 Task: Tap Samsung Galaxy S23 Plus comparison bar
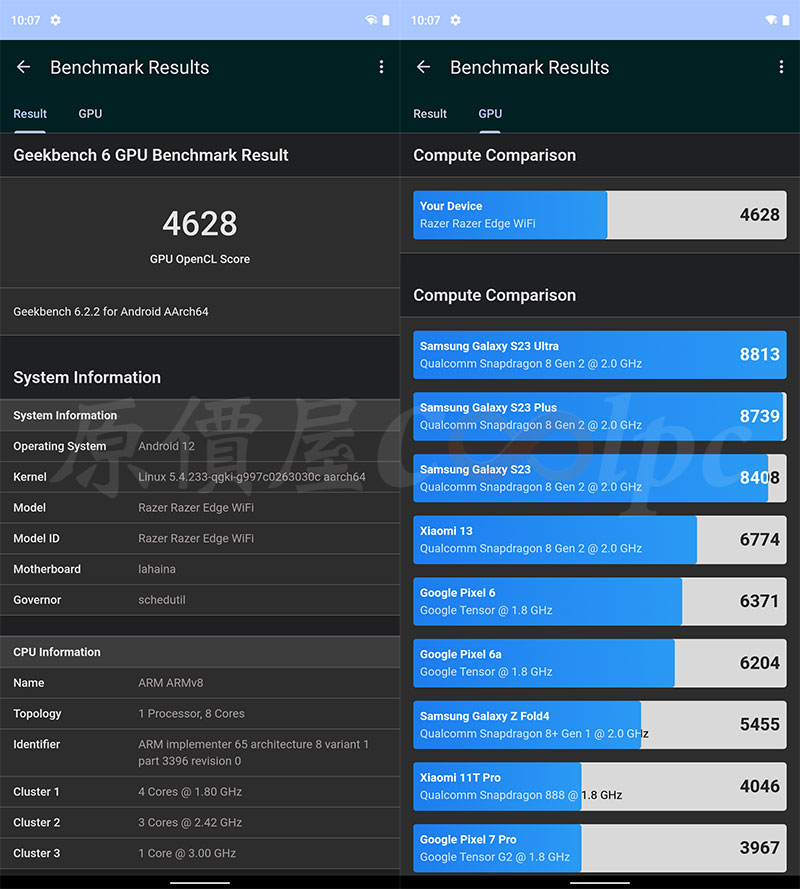(600, 416)
